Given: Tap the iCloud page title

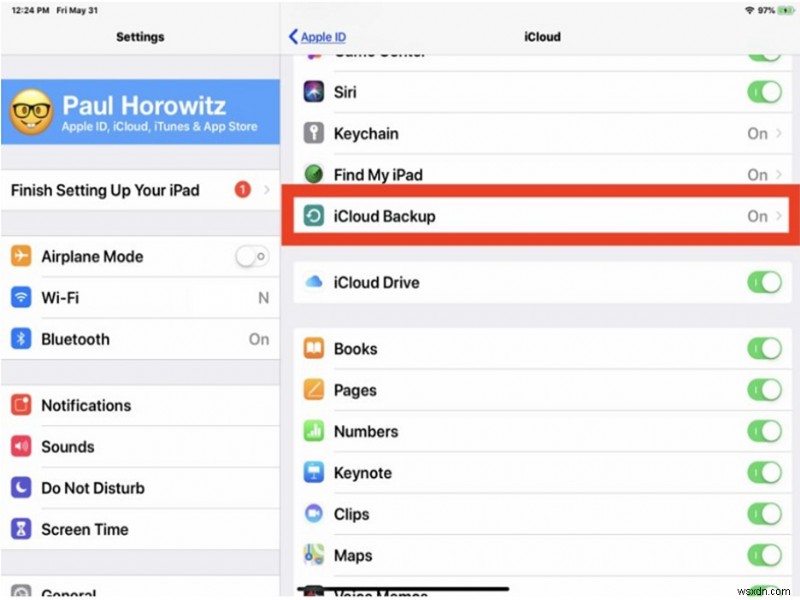Looking at the screenshot, I should 542,37.
